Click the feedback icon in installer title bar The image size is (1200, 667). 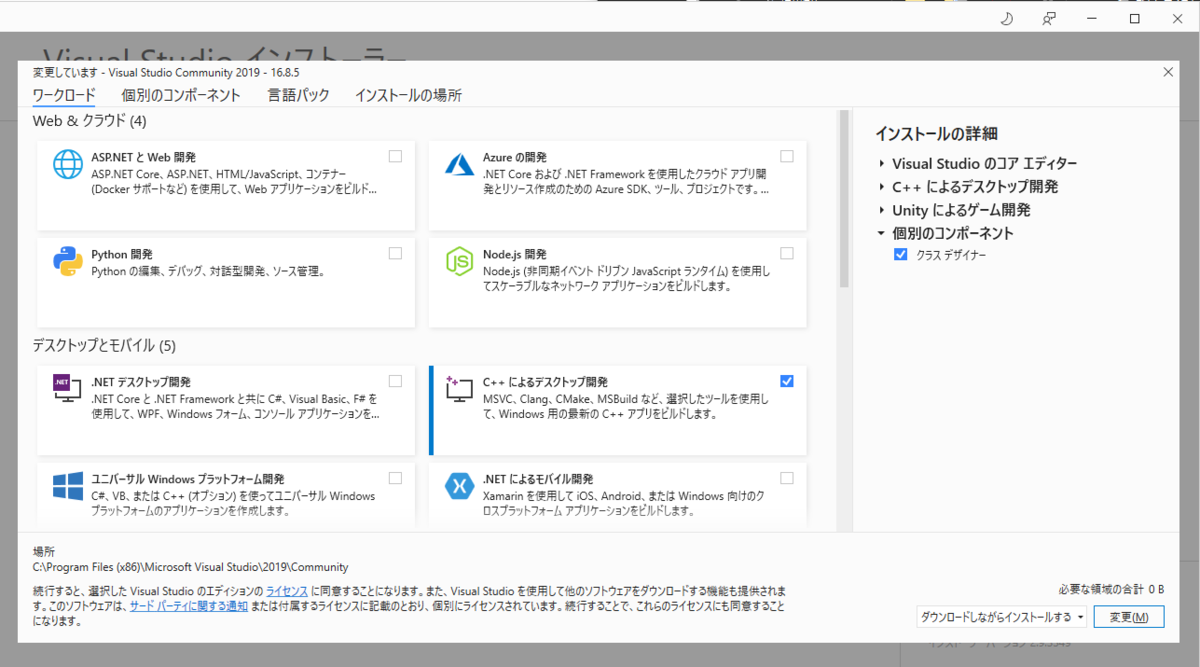point(1049,19)
